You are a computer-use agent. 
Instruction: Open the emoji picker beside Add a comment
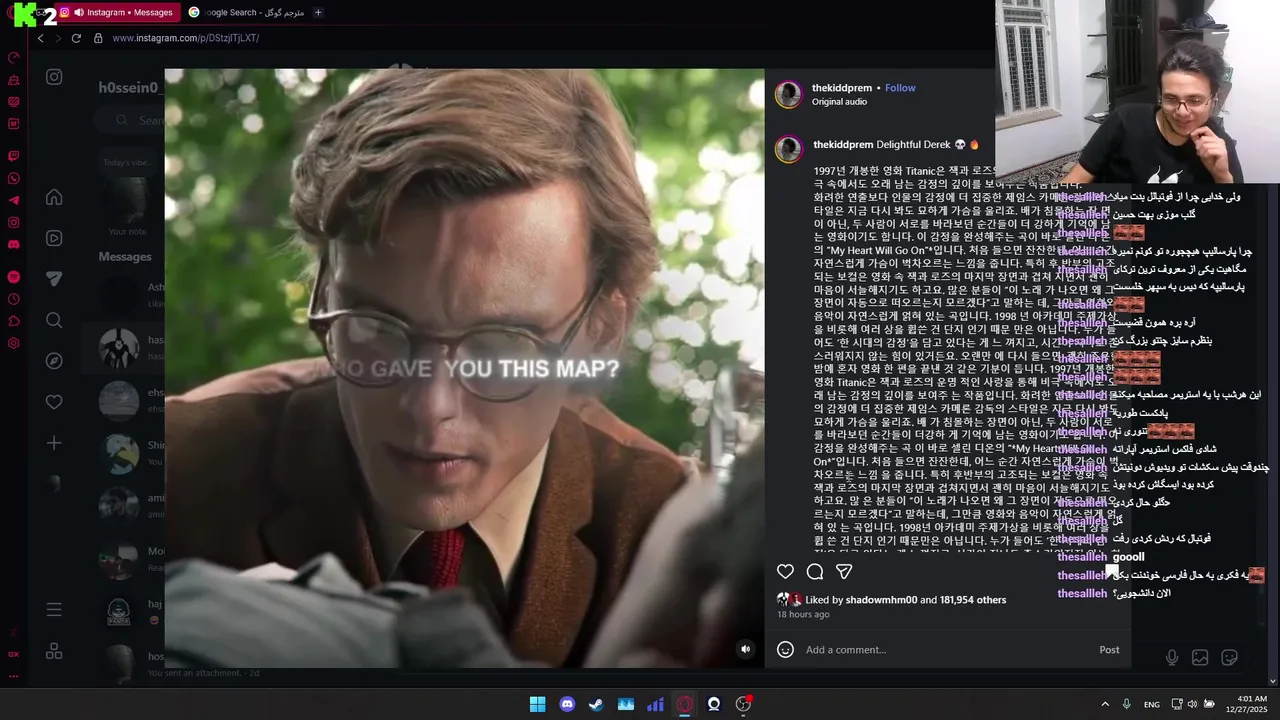(785, 649)
